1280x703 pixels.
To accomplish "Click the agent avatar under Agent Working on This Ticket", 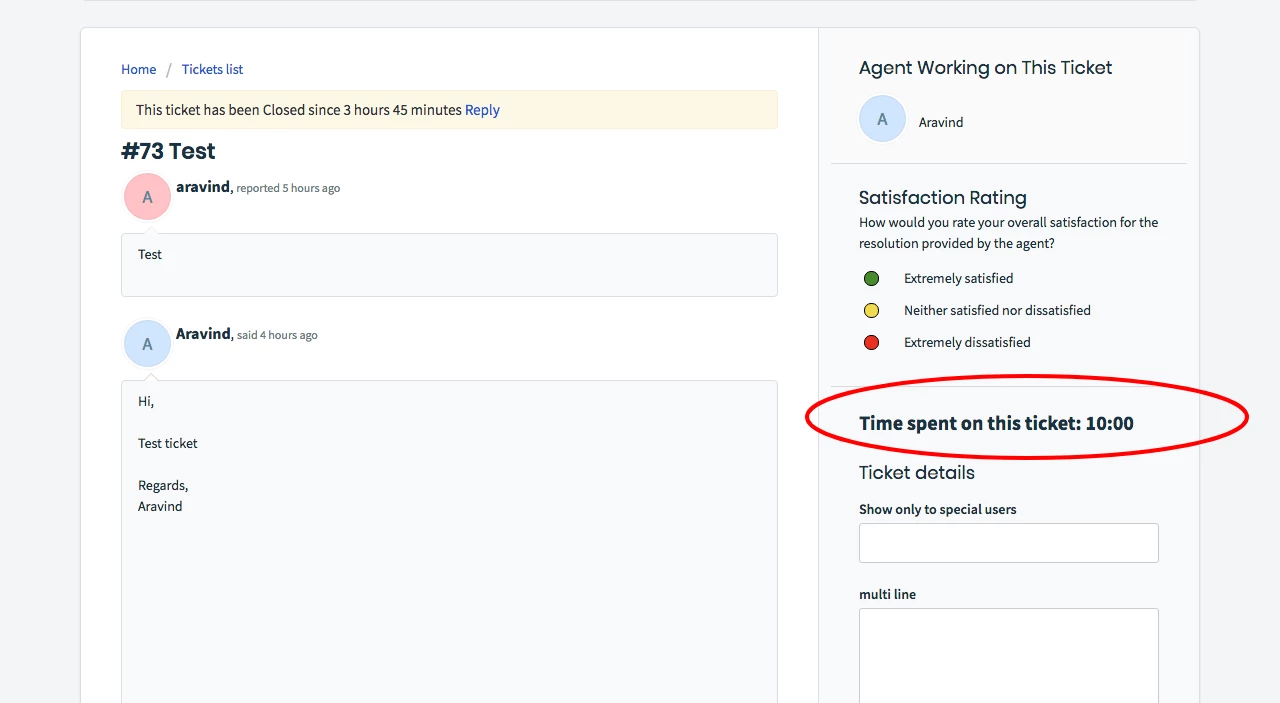I will pyautogui.click(x=882, y=120).
